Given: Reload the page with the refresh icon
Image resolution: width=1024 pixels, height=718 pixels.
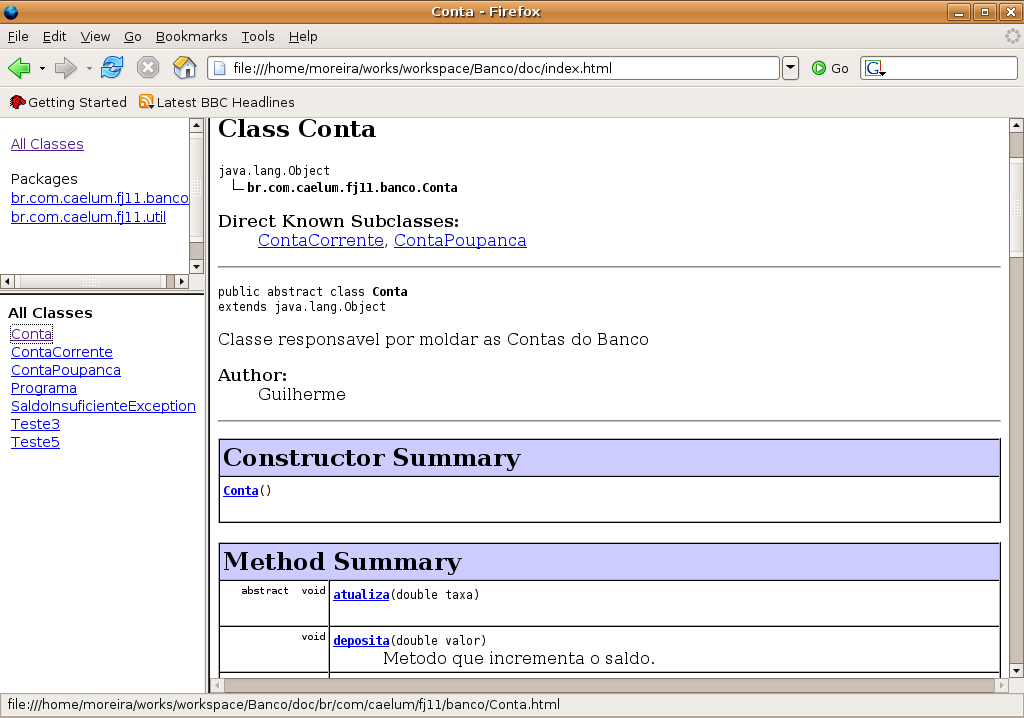Looking at the screenshot, I should coord(112,68).
